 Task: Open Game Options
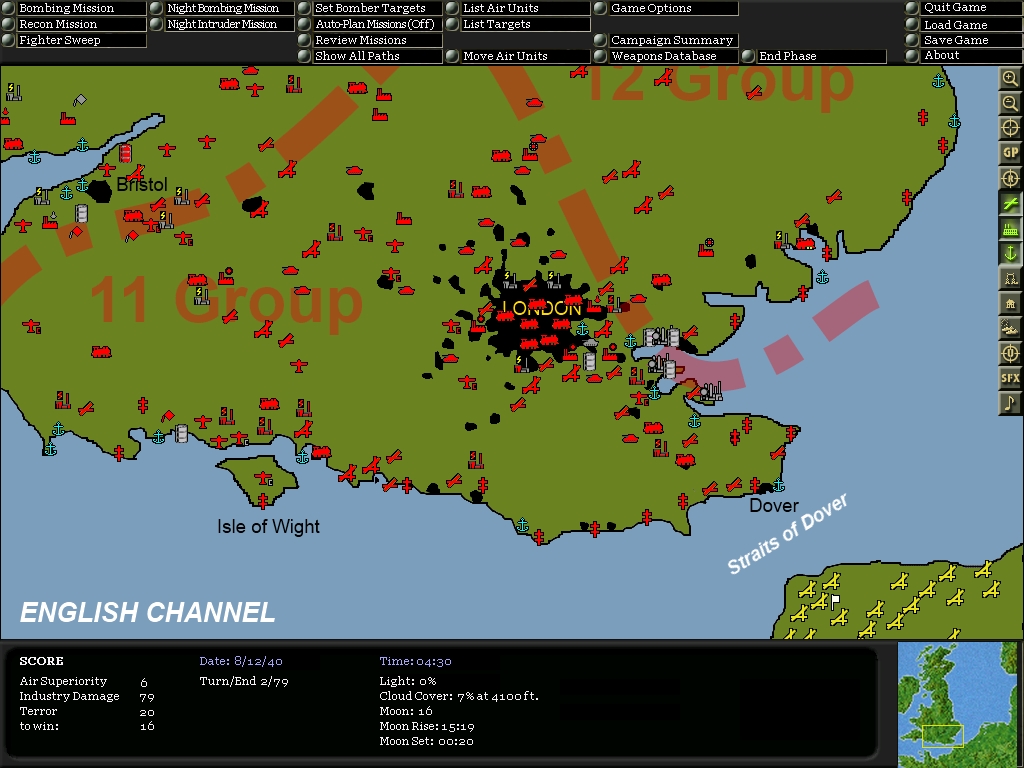[666, 8]
